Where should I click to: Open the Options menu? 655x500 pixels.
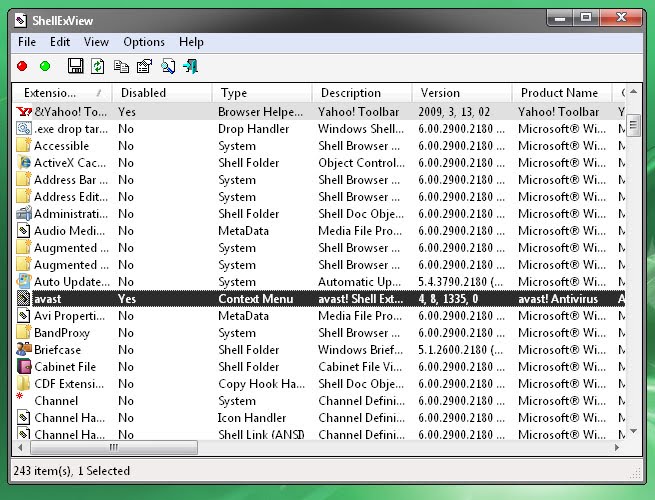point(144,42)
